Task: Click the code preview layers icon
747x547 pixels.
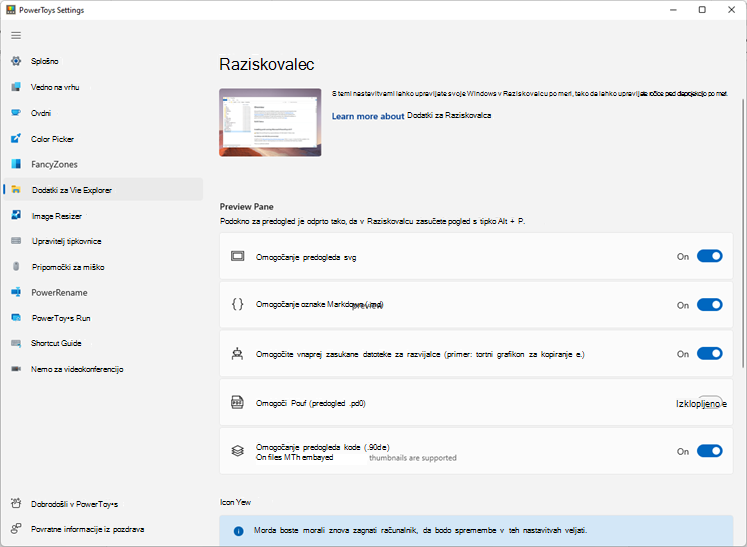Action: 237,451
